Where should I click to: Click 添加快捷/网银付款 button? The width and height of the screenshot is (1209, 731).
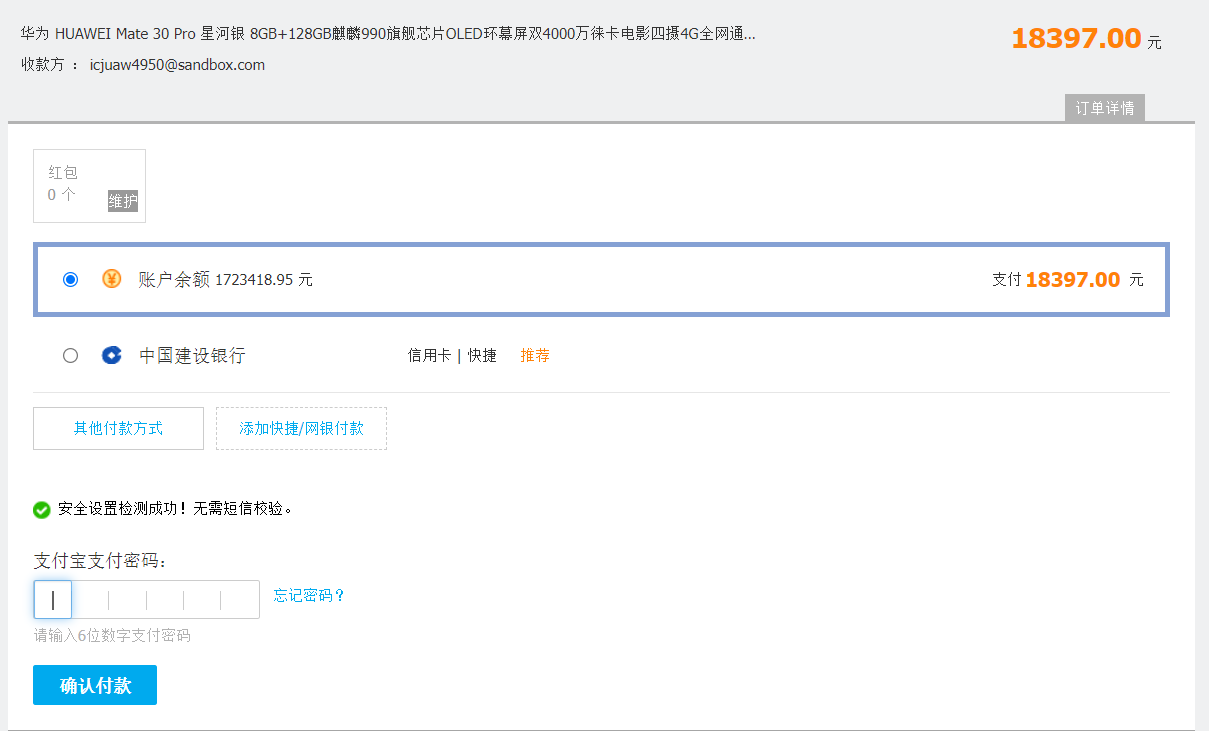pos(301,428)
